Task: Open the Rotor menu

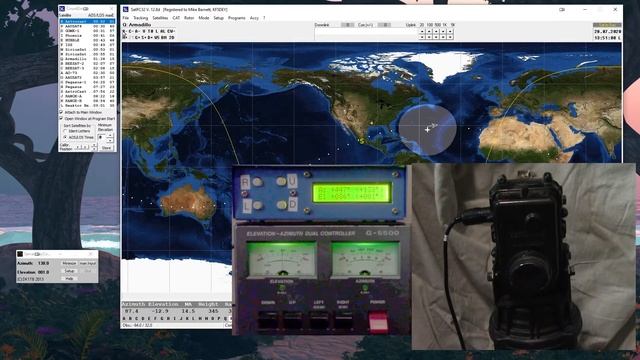Action: click(189, 18)
